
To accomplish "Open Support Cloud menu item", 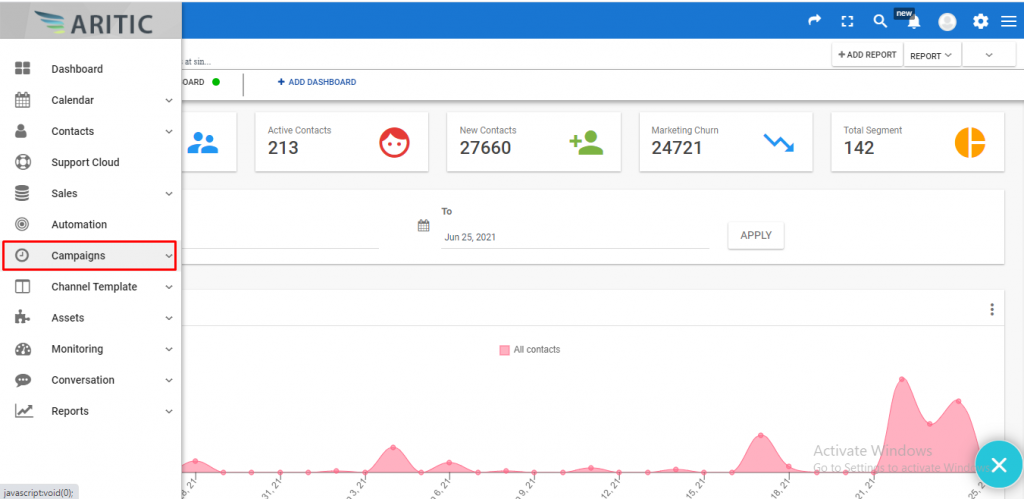I will [86, 162].
